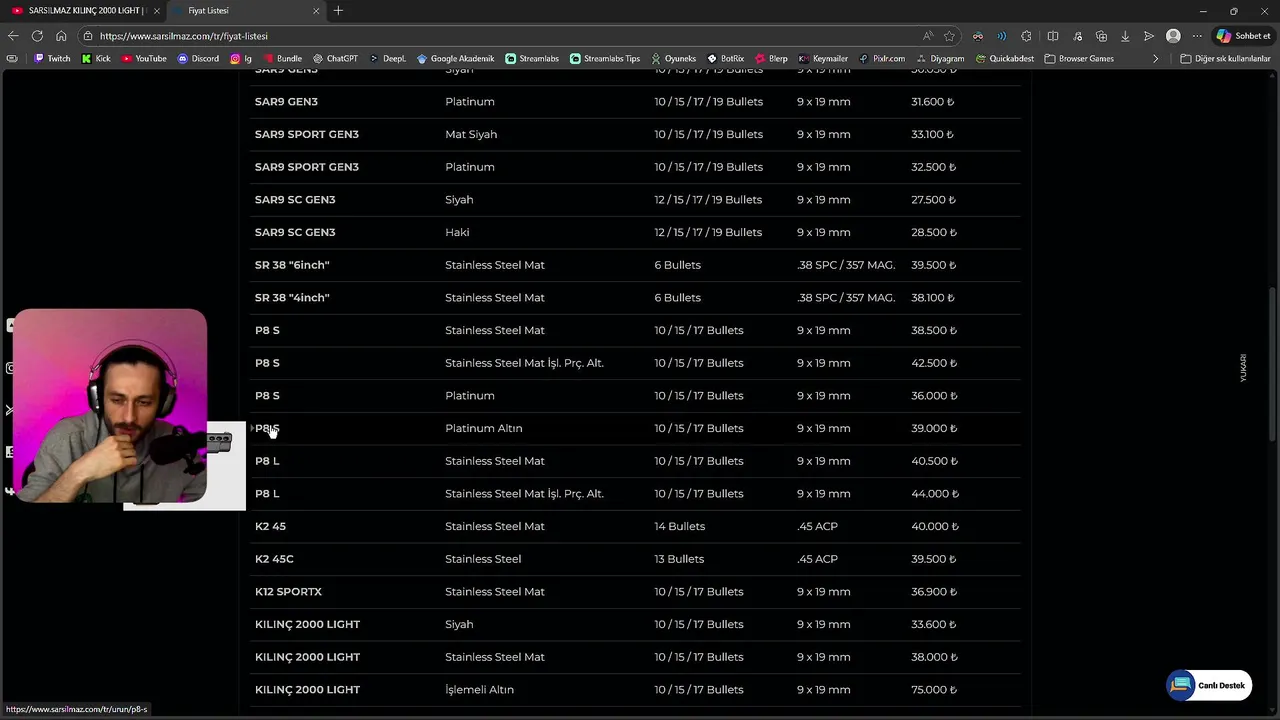Open the Settings and more menu
The width and height of the screenshot is (1280, 720).
tap(1197, 36)
